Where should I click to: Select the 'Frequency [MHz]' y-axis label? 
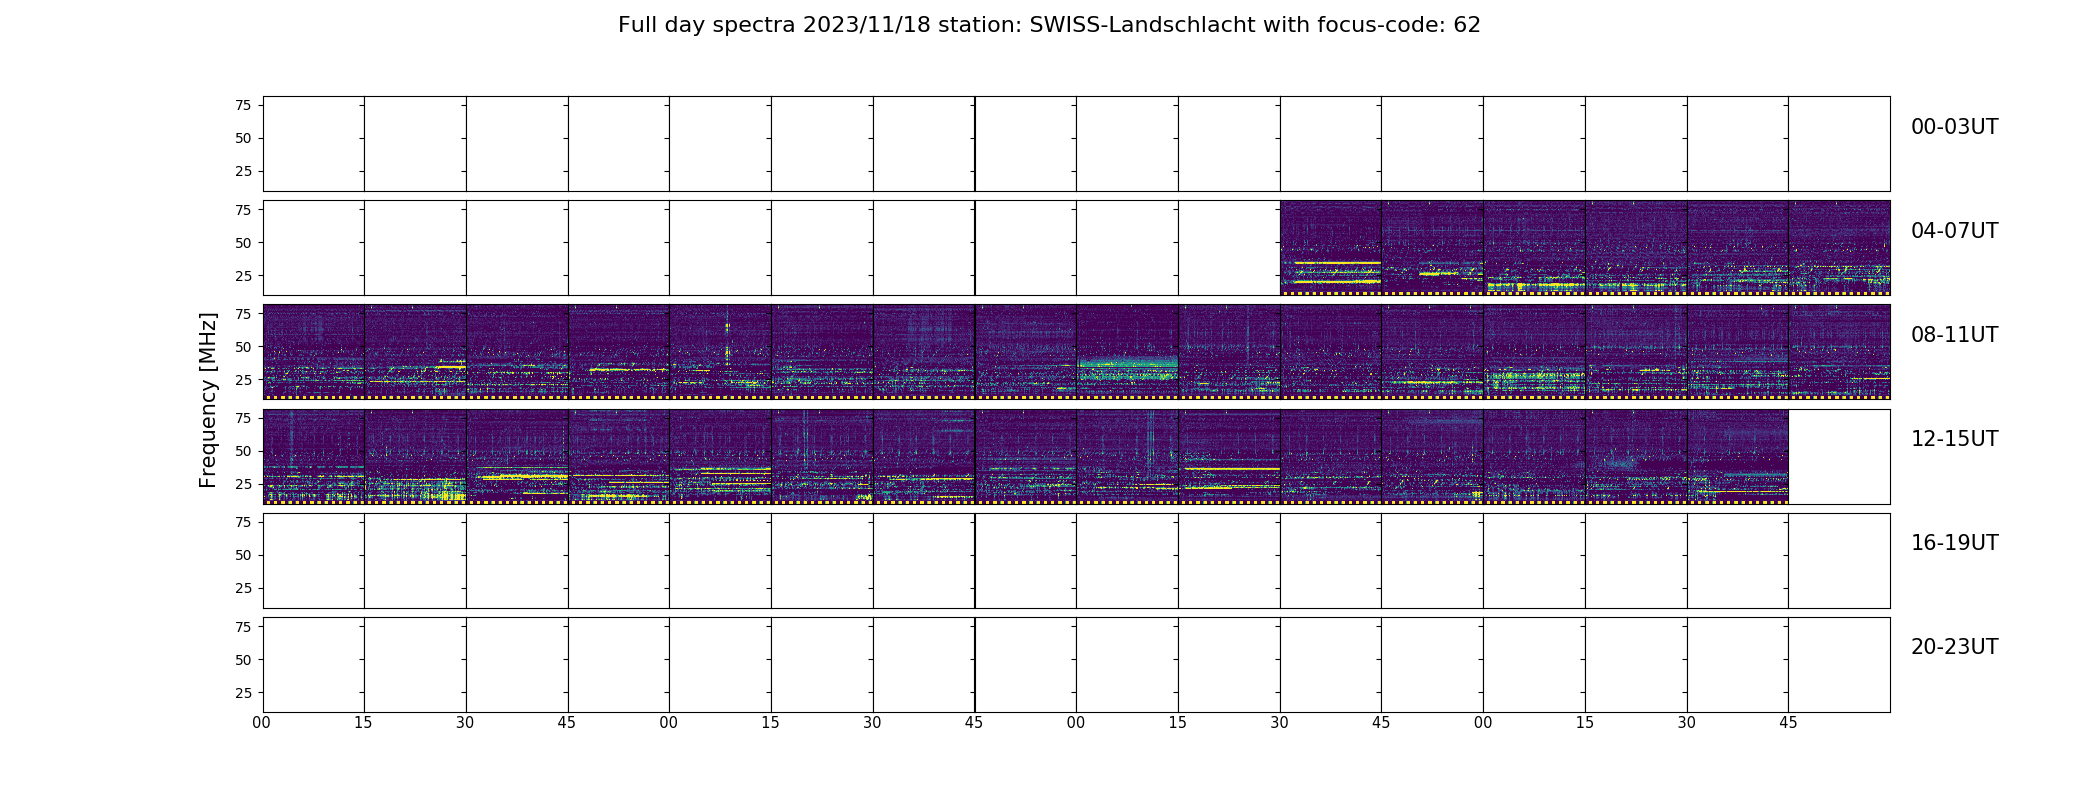point(208,400)
